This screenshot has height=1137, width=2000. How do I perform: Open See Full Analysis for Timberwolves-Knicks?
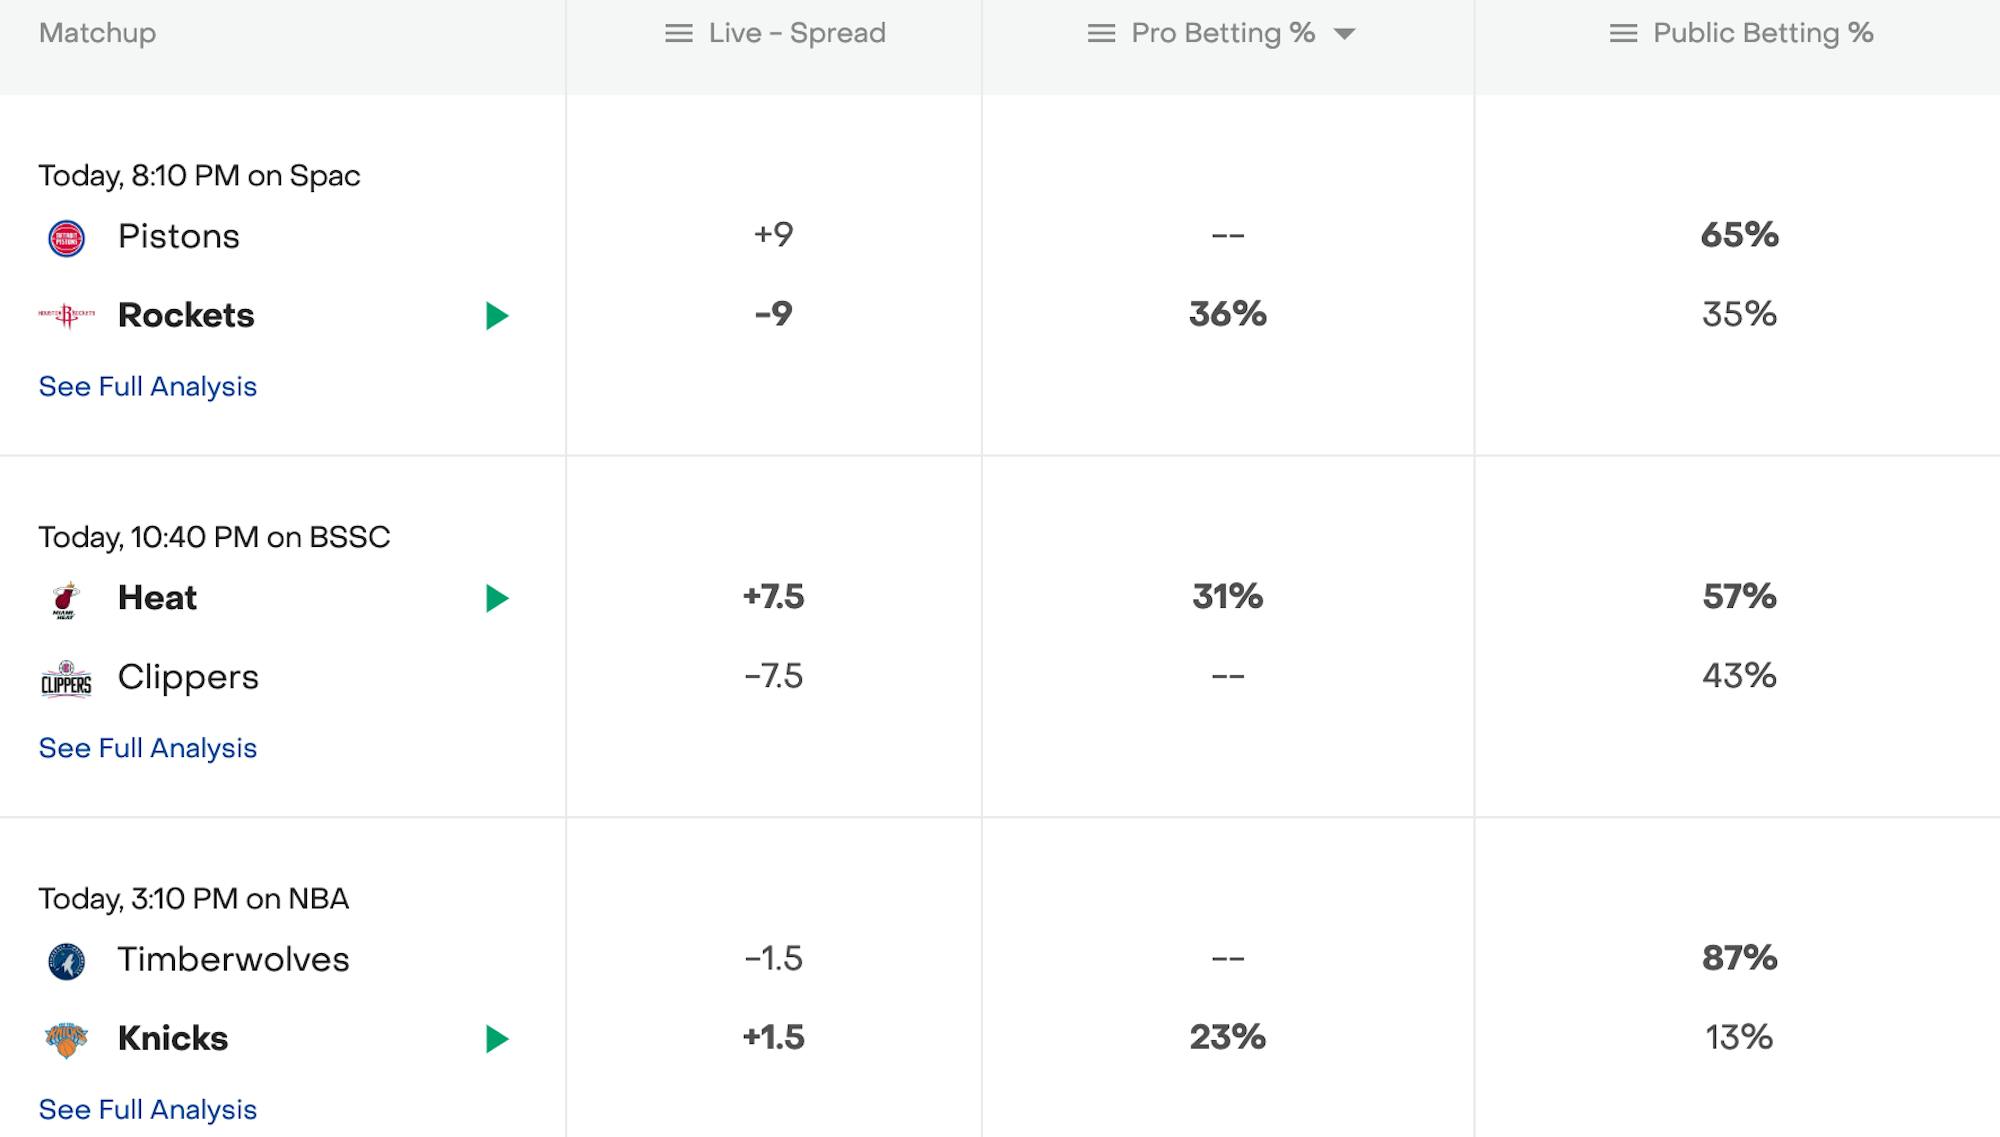(148, 1109)
